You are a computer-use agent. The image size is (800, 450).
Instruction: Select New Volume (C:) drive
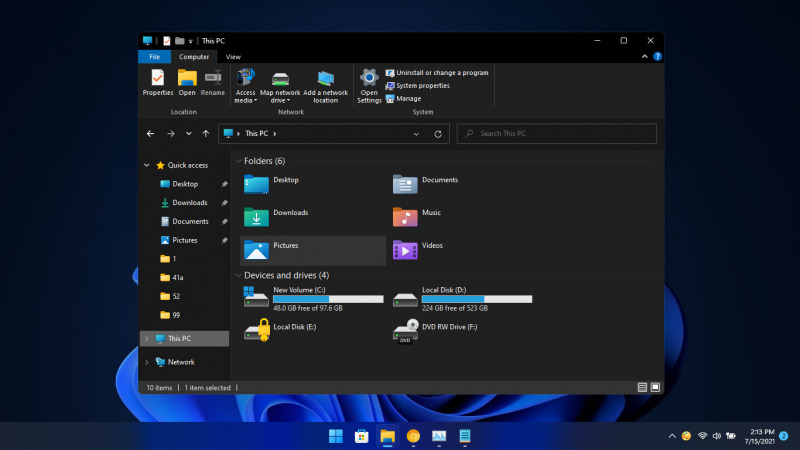click(x=313, y=298)
